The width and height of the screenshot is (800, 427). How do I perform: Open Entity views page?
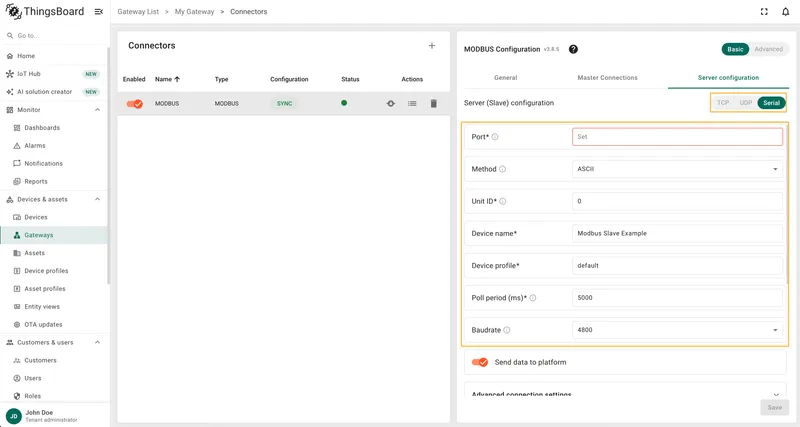54,307
